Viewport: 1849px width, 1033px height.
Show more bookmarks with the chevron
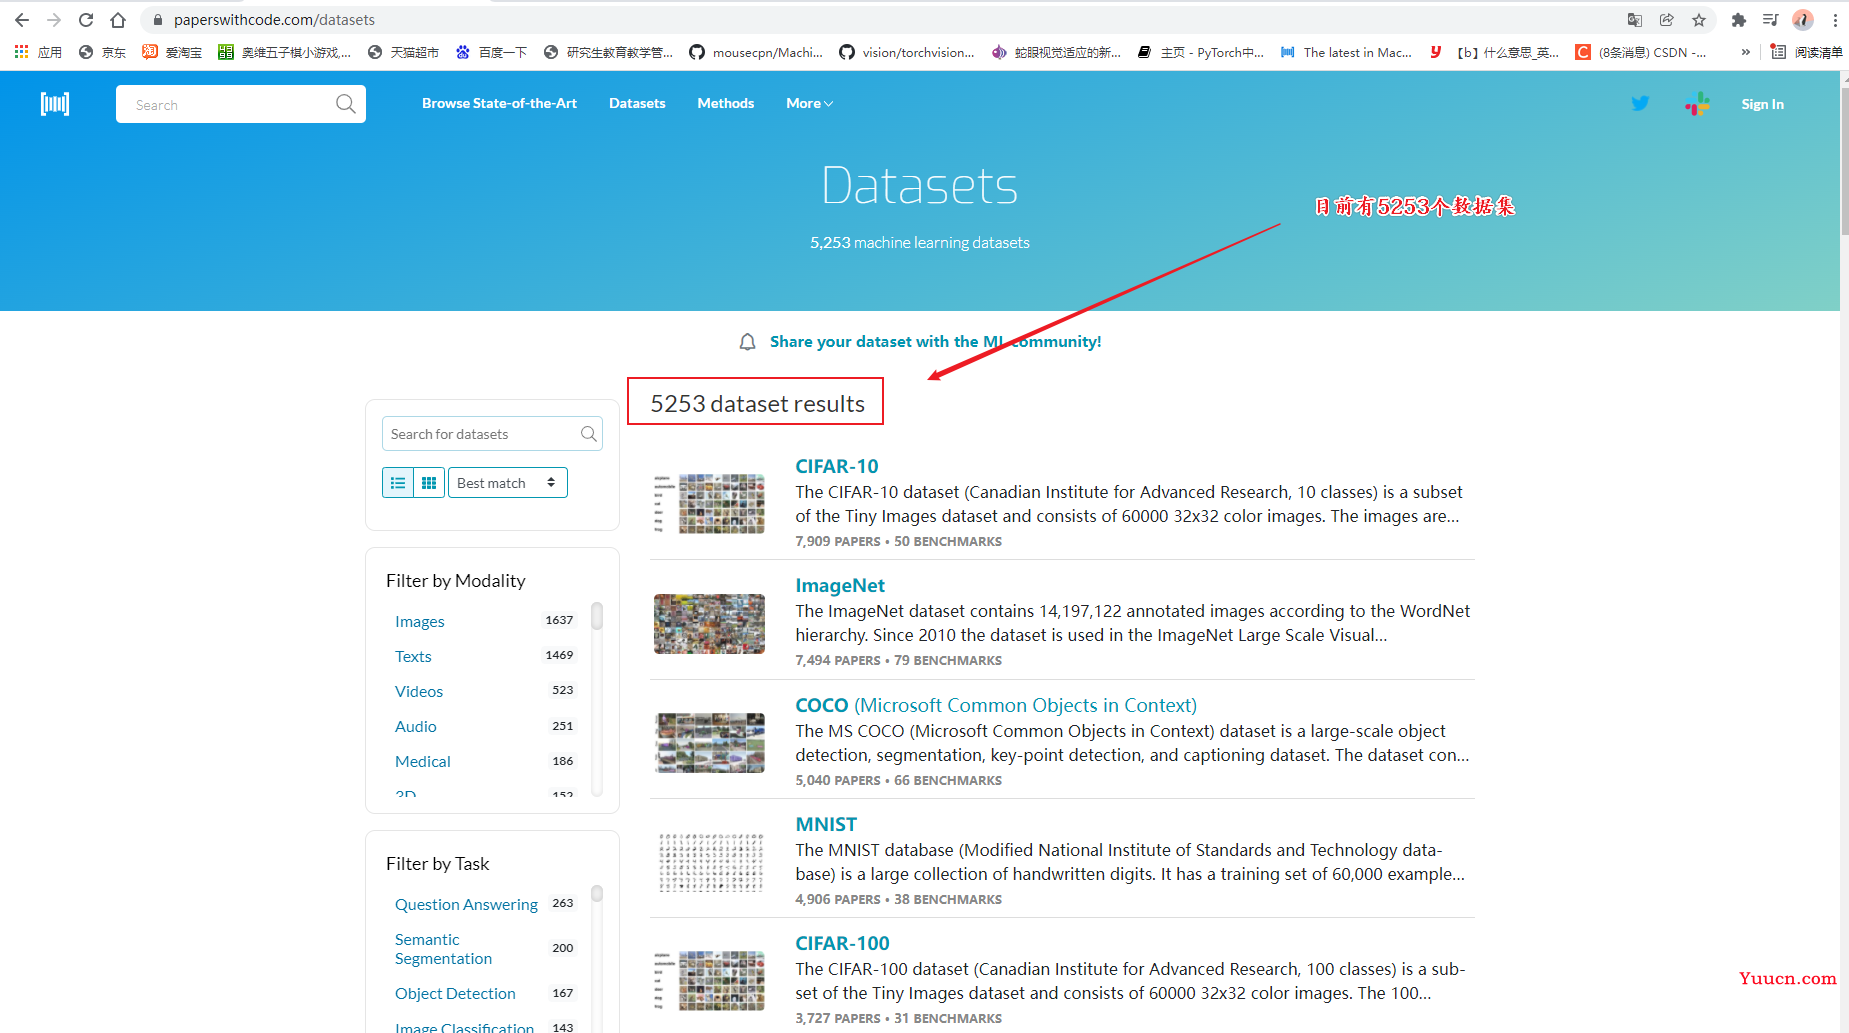click(x=1746, y=52)
